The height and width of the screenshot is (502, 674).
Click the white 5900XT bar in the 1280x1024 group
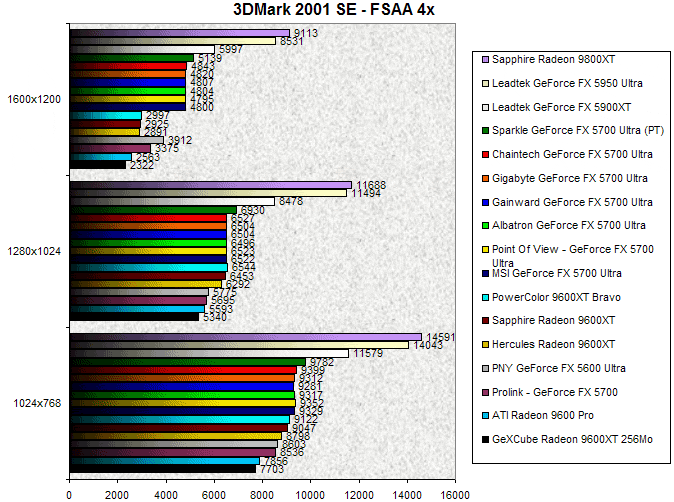(172, 201)
